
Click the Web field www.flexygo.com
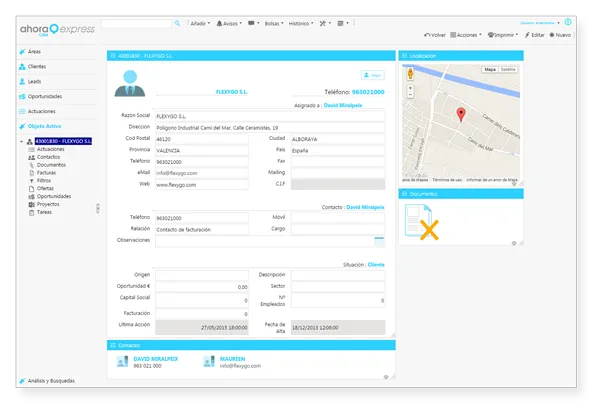202,184
